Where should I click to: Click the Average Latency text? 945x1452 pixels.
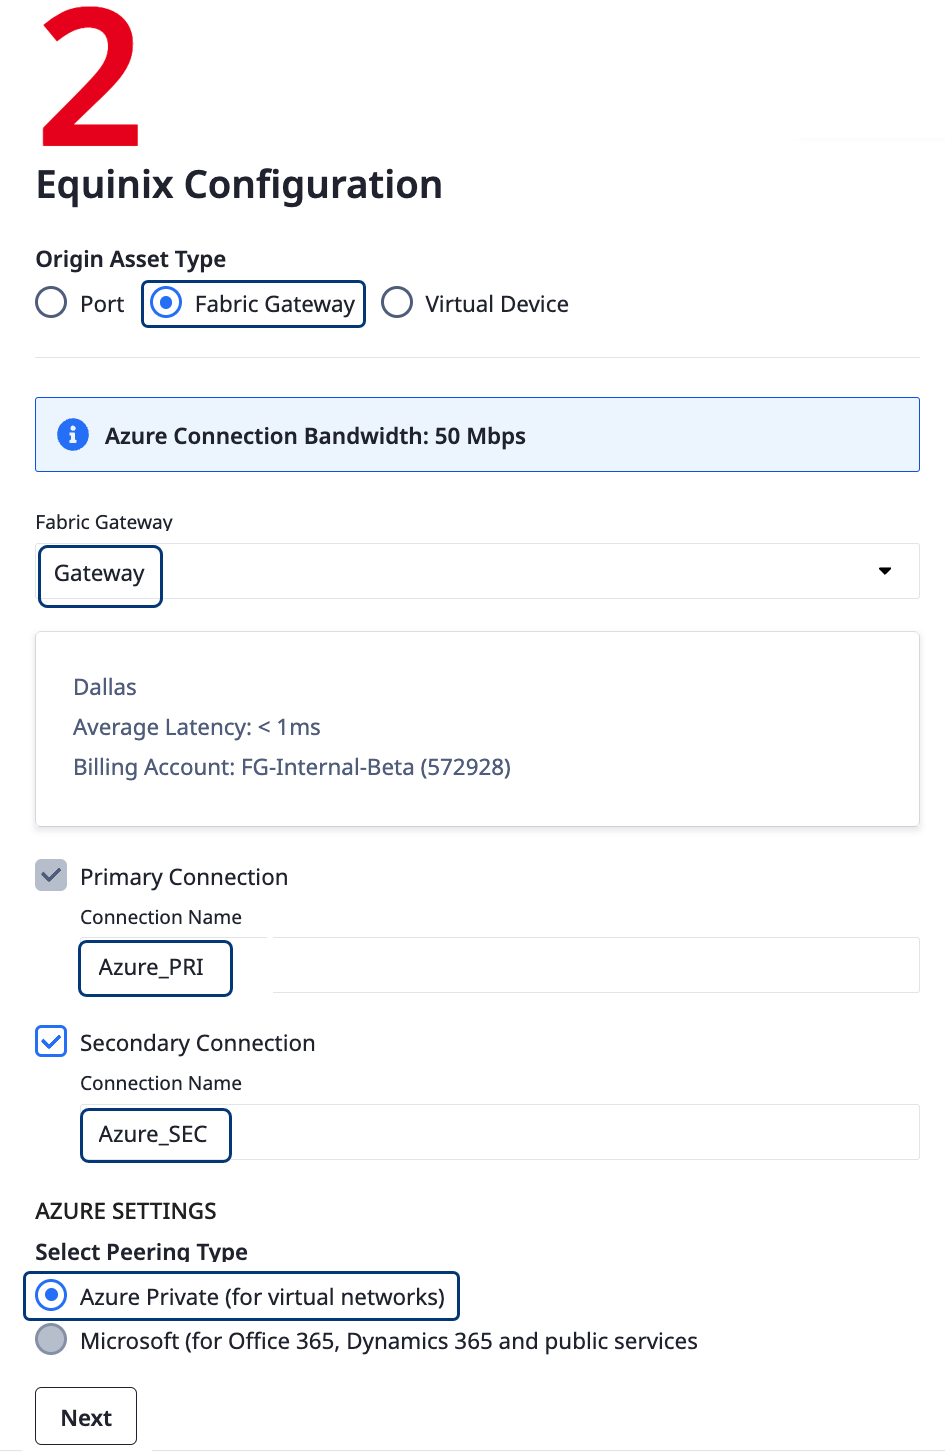pyautogui.click(x=197, y=727)
